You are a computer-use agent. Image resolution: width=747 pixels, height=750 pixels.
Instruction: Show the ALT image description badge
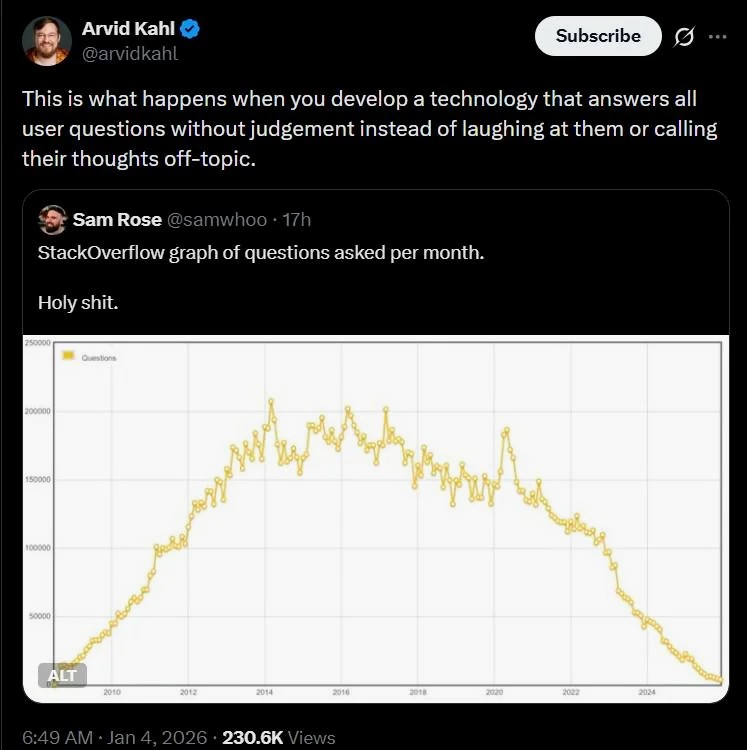[62, 675]
